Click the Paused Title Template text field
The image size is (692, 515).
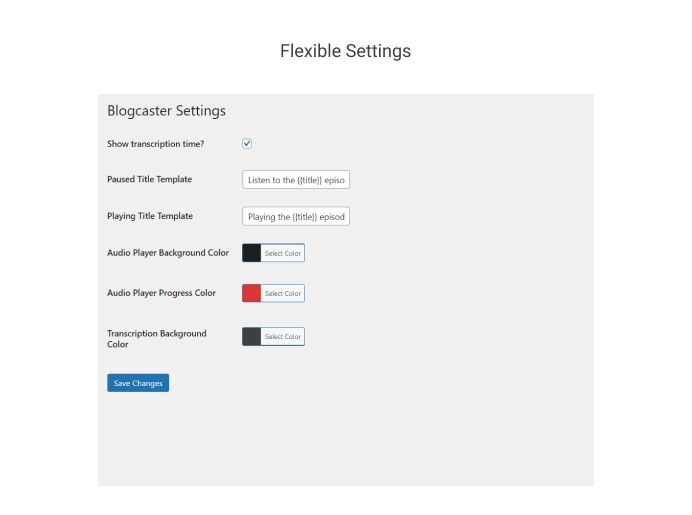pos(296,180)
